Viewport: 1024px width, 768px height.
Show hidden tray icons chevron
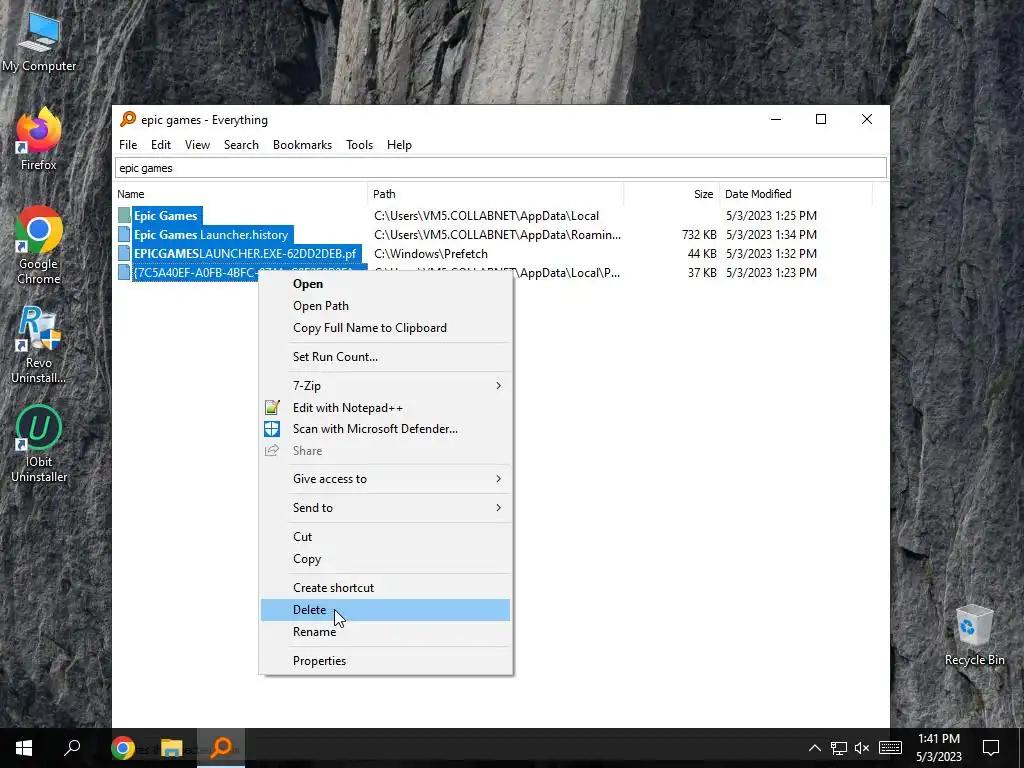814,748
